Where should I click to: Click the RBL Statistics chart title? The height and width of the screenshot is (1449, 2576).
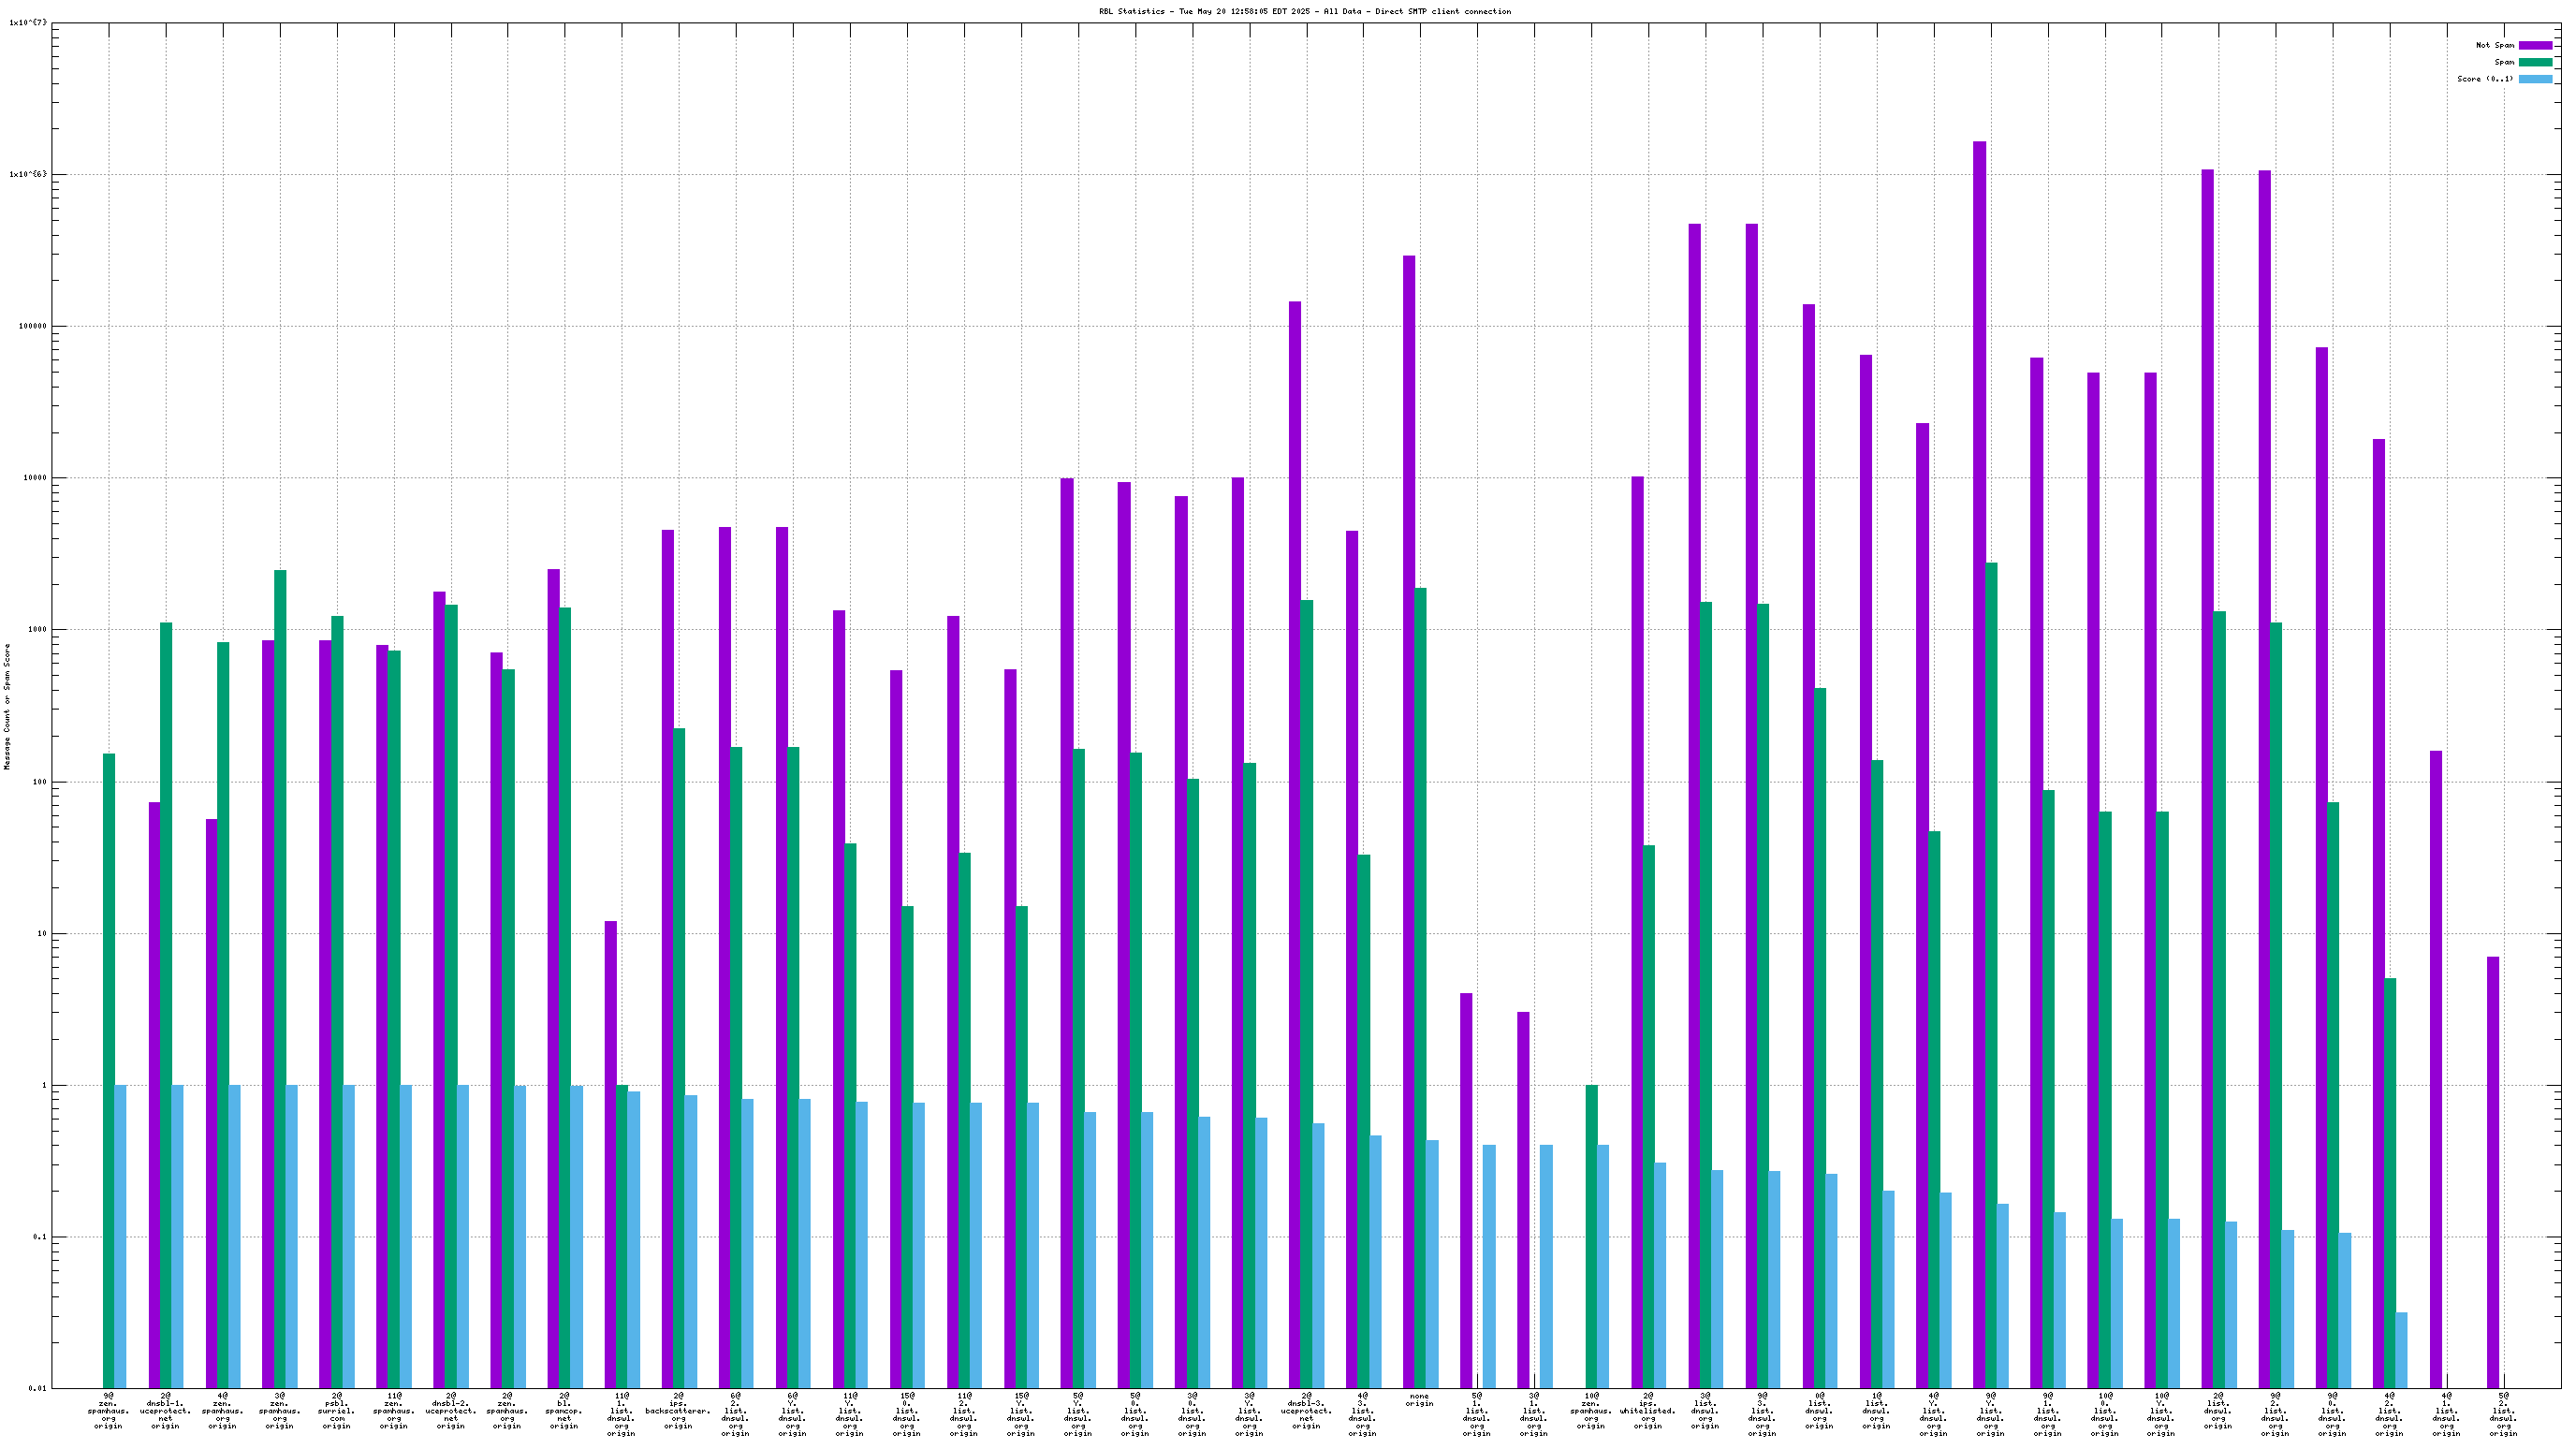(x=1304, y=12)
